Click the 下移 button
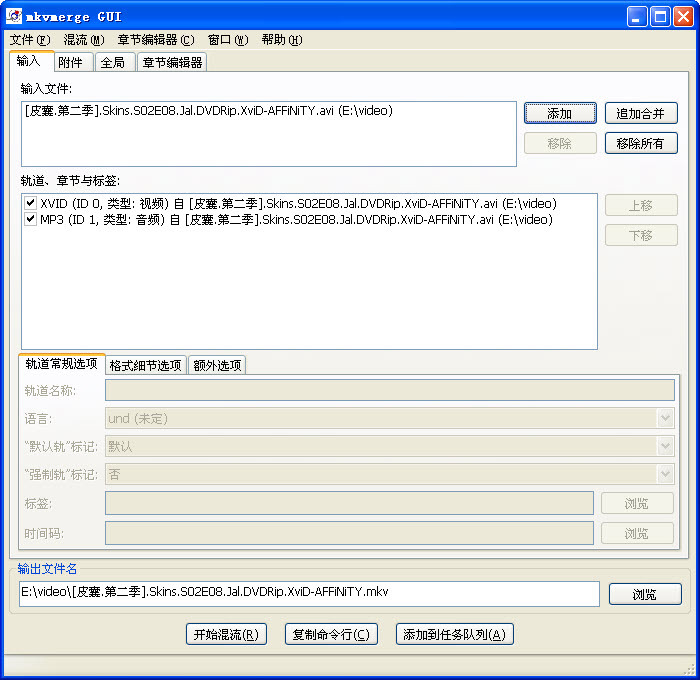The image size is (700, 680). [x=641, y=235]
